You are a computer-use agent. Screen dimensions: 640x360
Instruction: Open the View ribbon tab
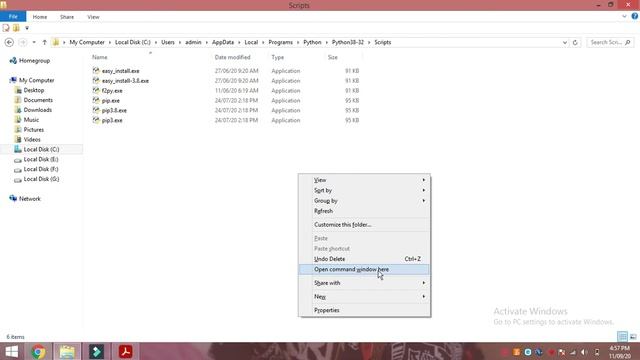click(x=93, y=17)
